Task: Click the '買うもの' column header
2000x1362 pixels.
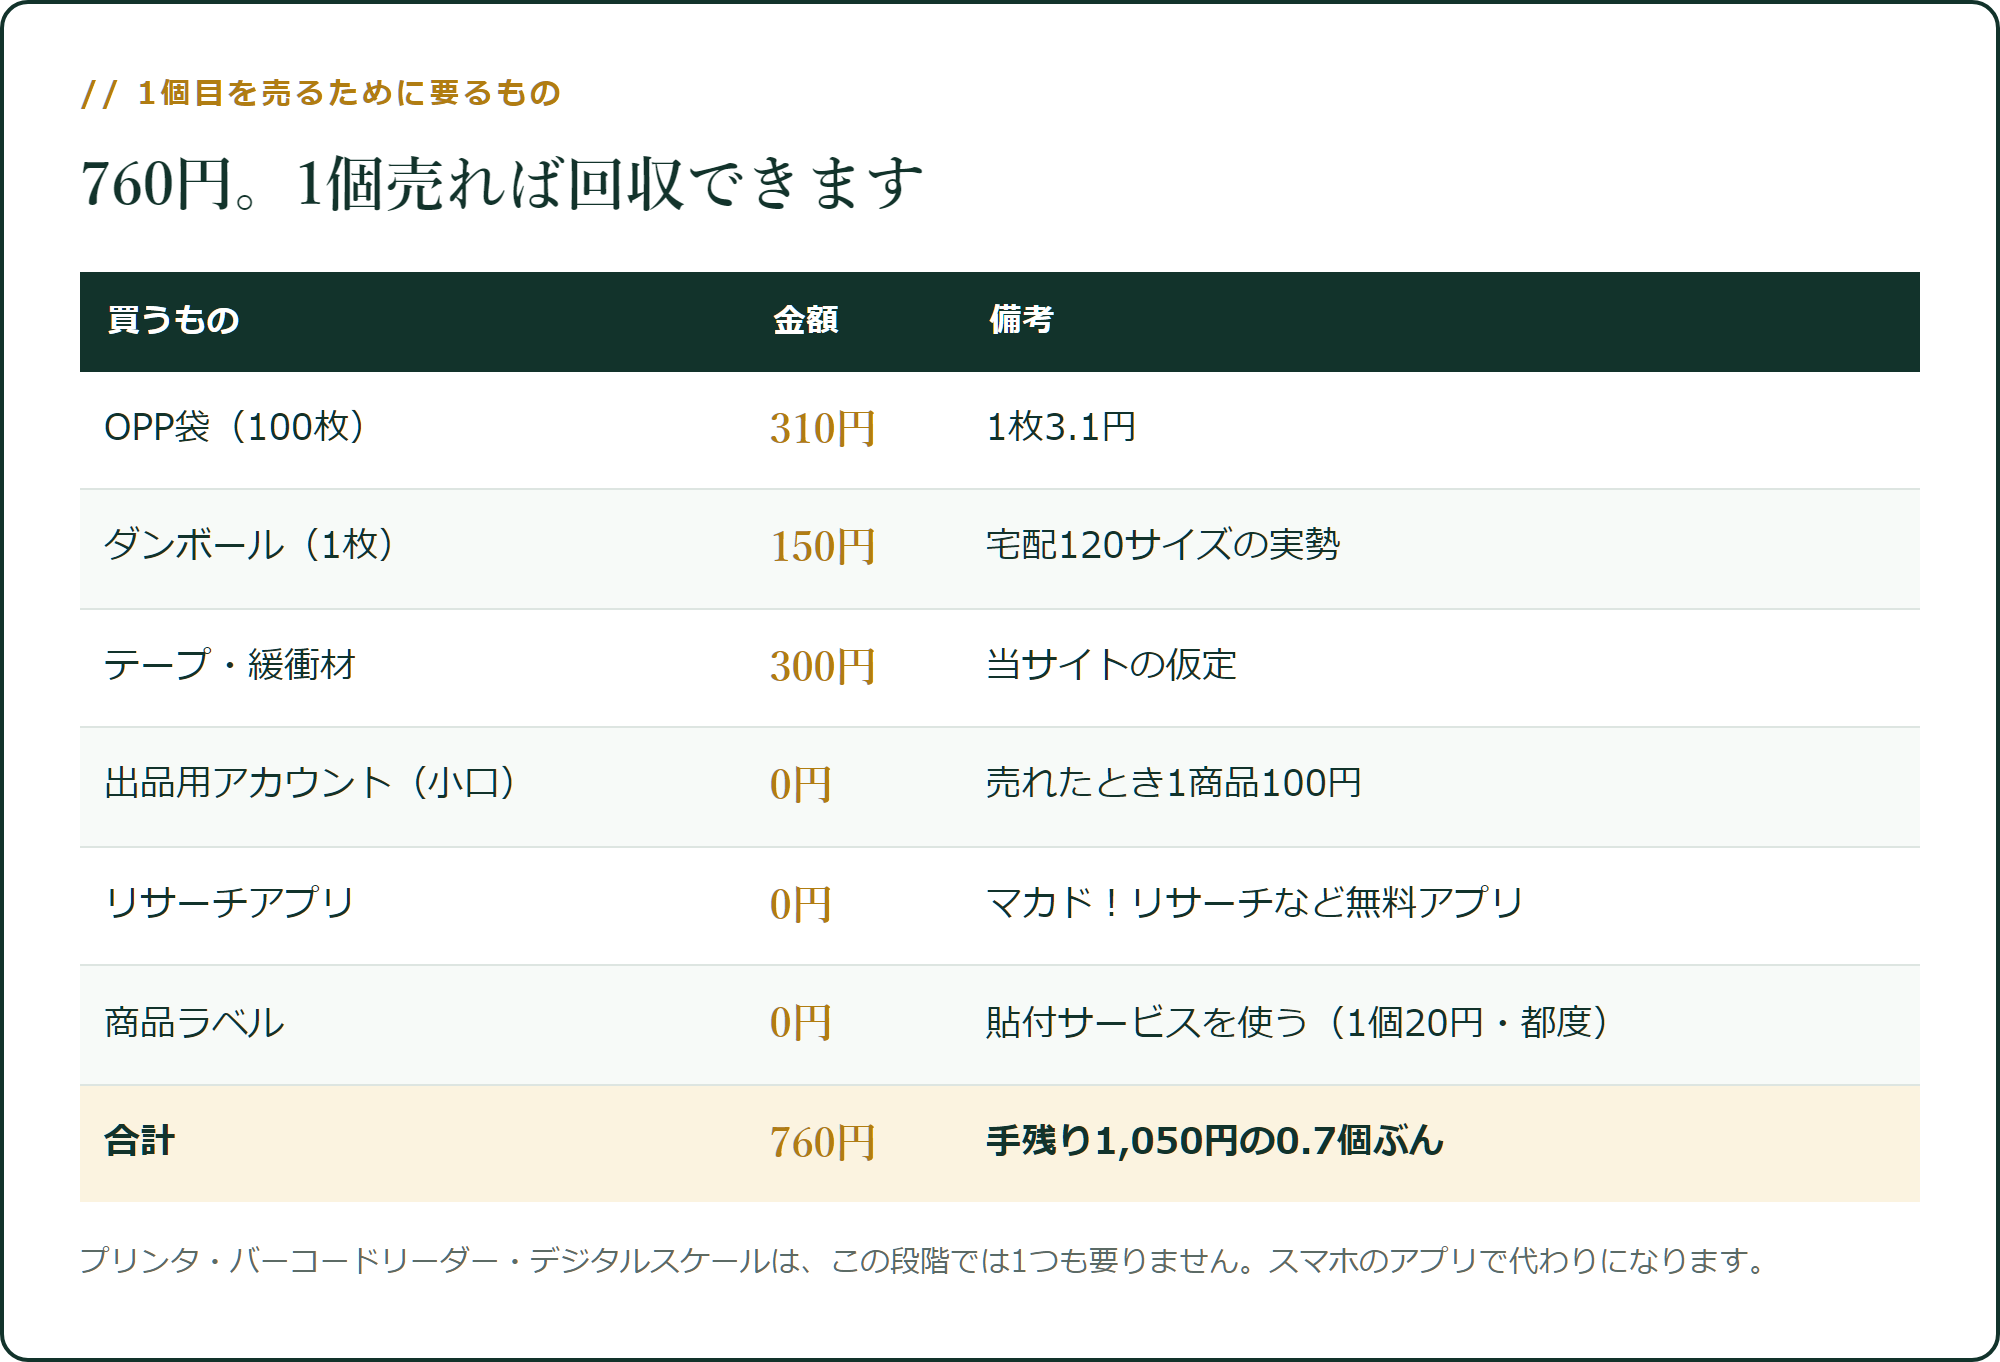Action: (x=173, y=320)
